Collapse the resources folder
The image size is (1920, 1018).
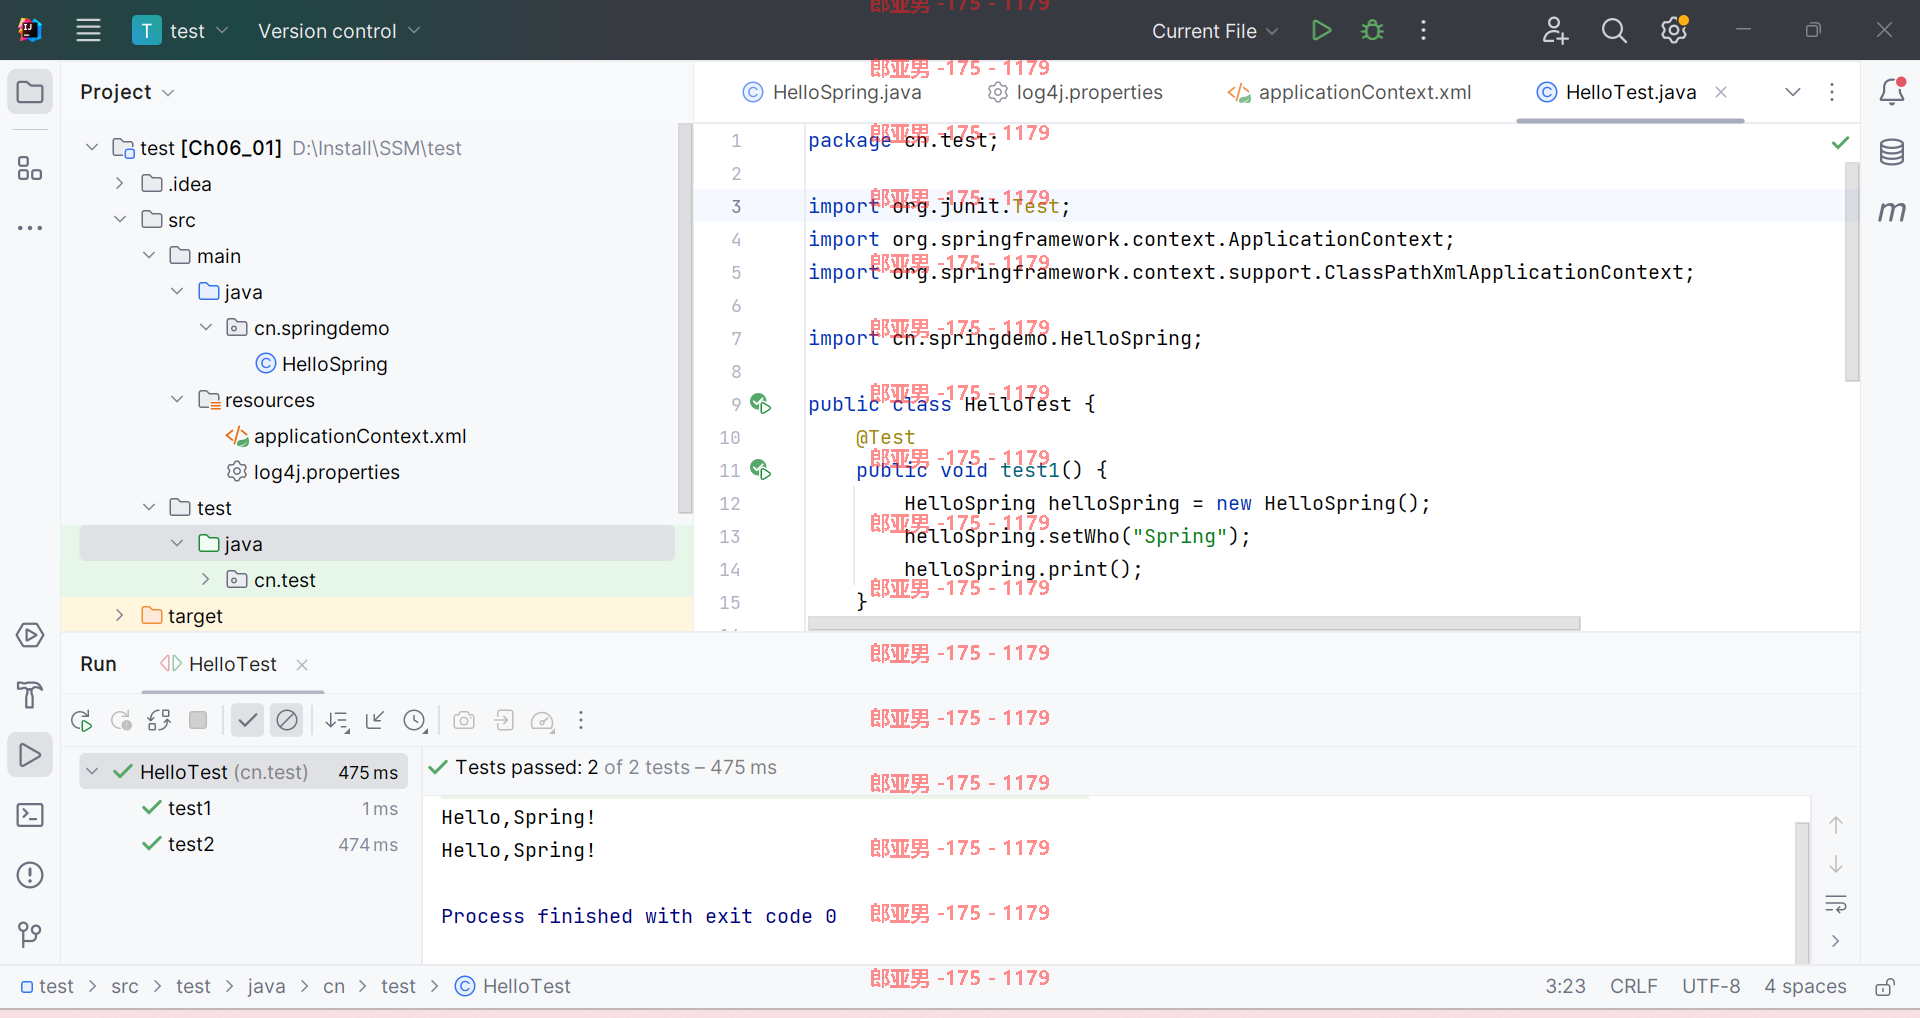tap(177, 400)
